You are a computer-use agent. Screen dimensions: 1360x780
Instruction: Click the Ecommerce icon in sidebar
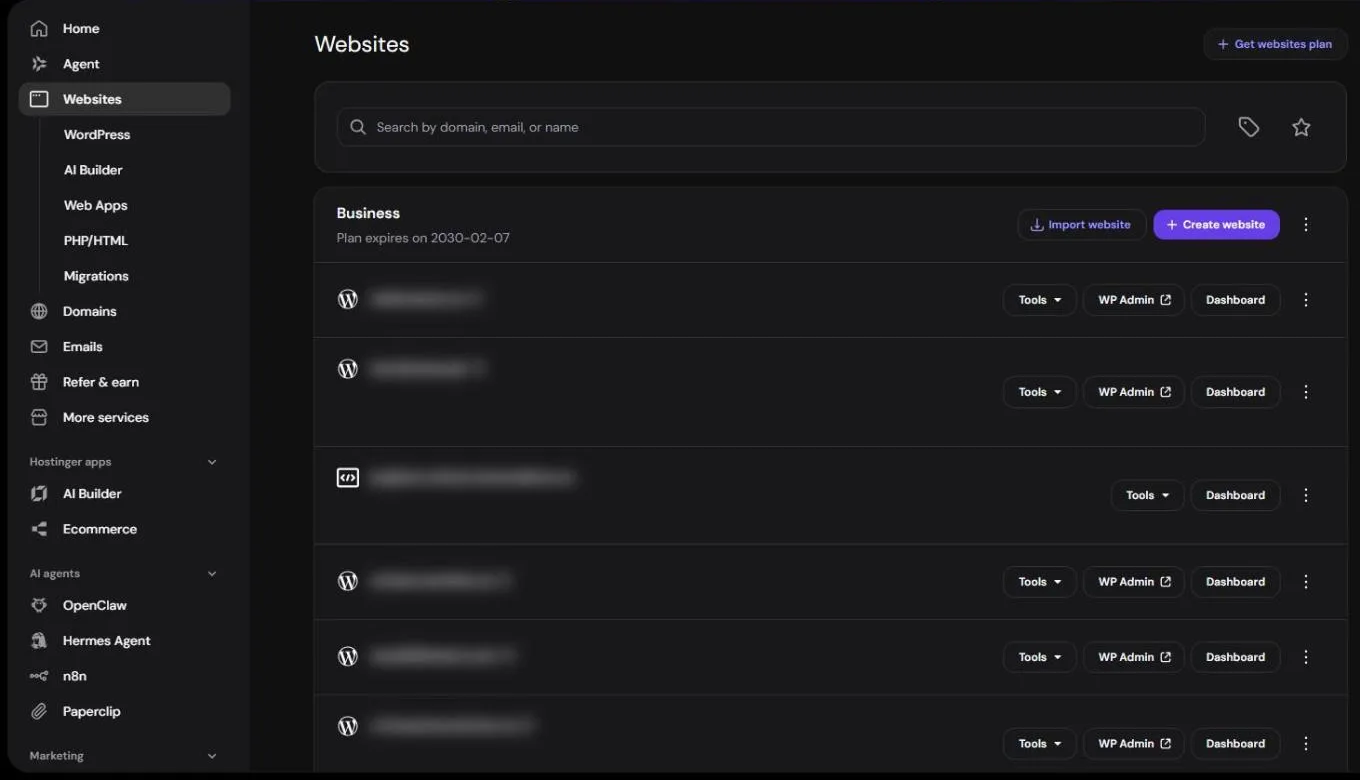tap(39, 529)
